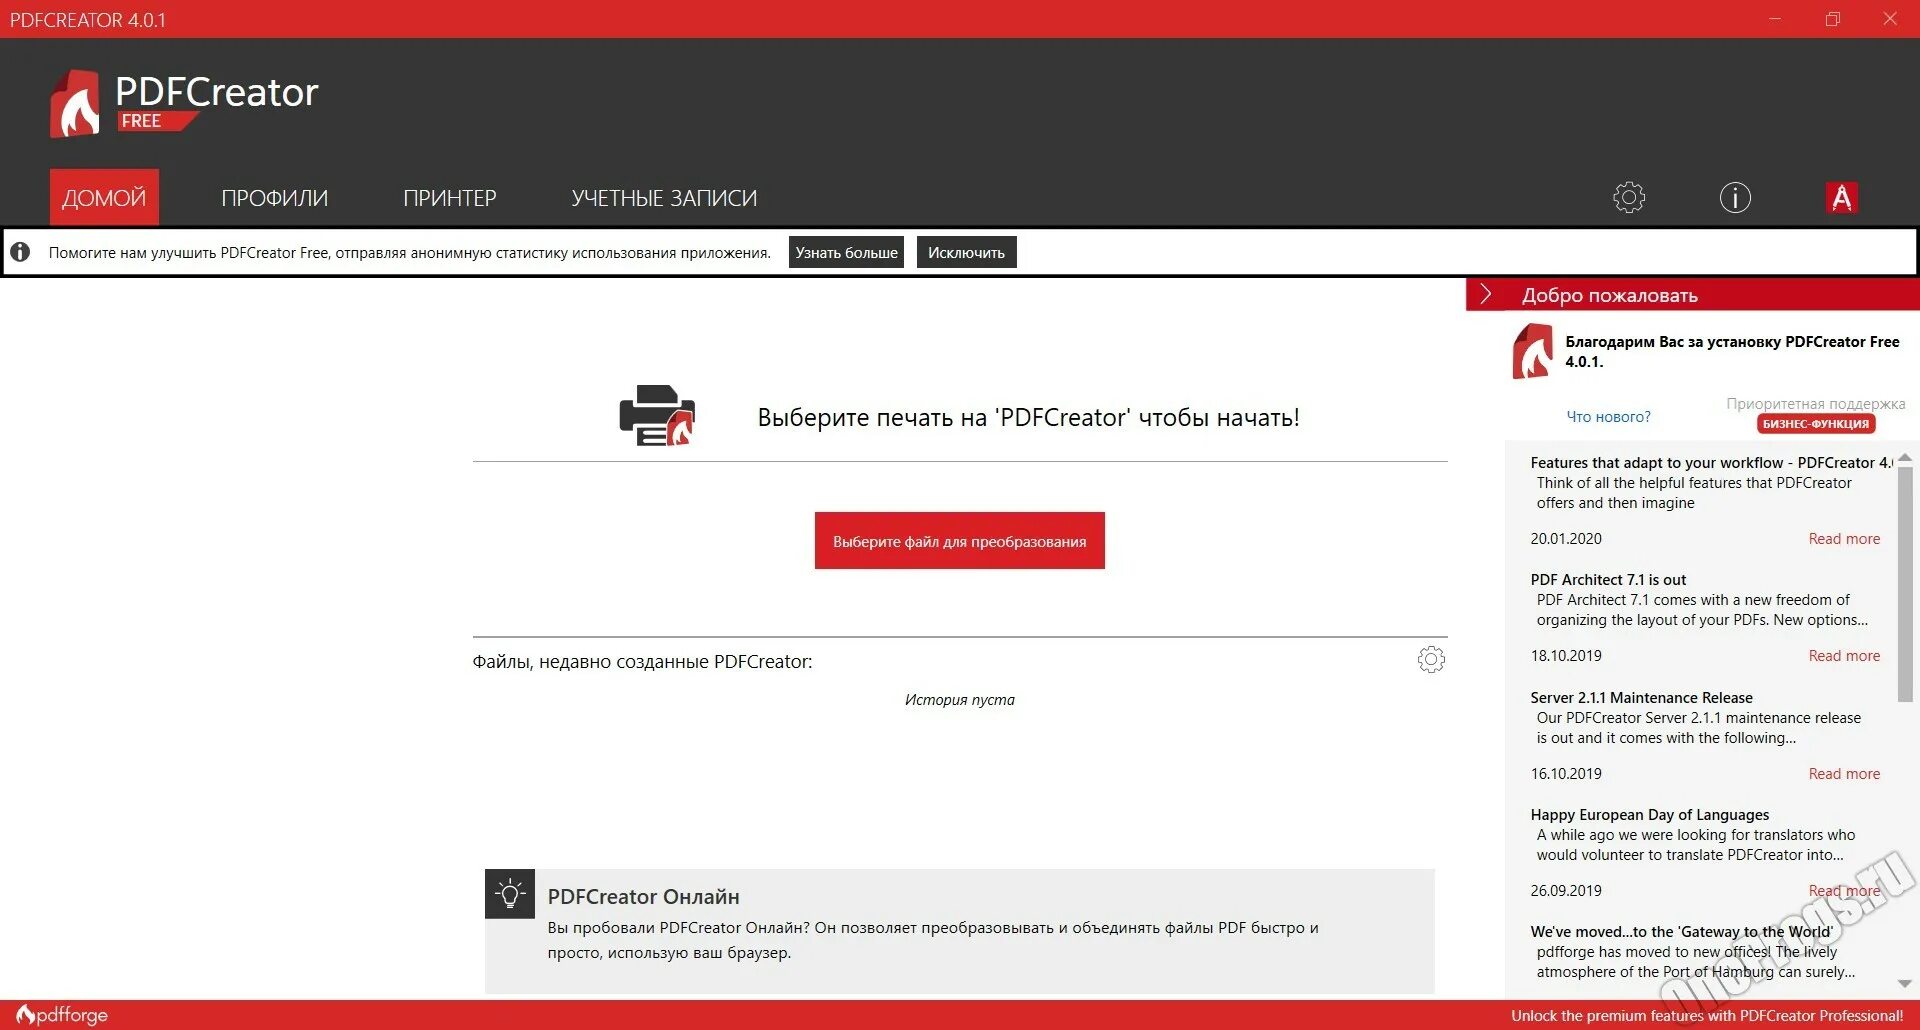
Task: Click the 'Features that adapt to your workflow' headline
Action: pyautogui.click(x=1711, y=463)
